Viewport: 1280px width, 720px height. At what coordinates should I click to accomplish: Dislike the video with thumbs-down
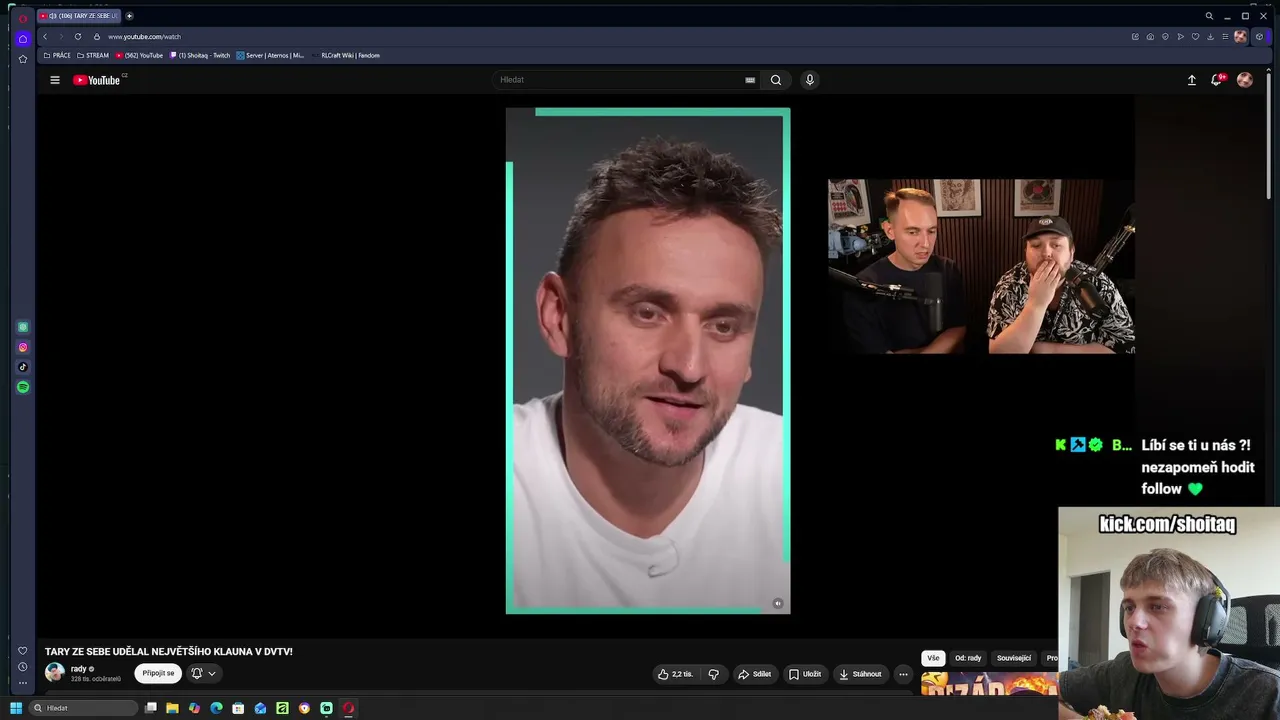click(x=713, y=674)
